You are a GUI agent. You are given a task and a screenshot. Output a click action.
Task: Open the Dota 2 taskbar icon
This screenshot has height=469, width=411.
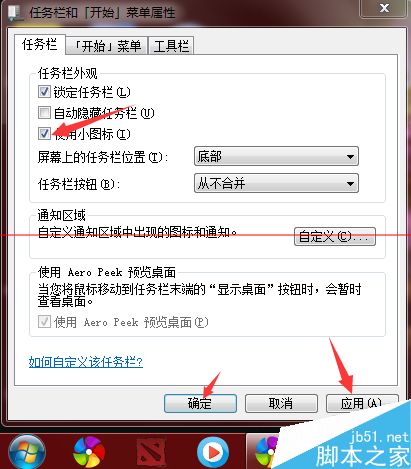point(152,453)
